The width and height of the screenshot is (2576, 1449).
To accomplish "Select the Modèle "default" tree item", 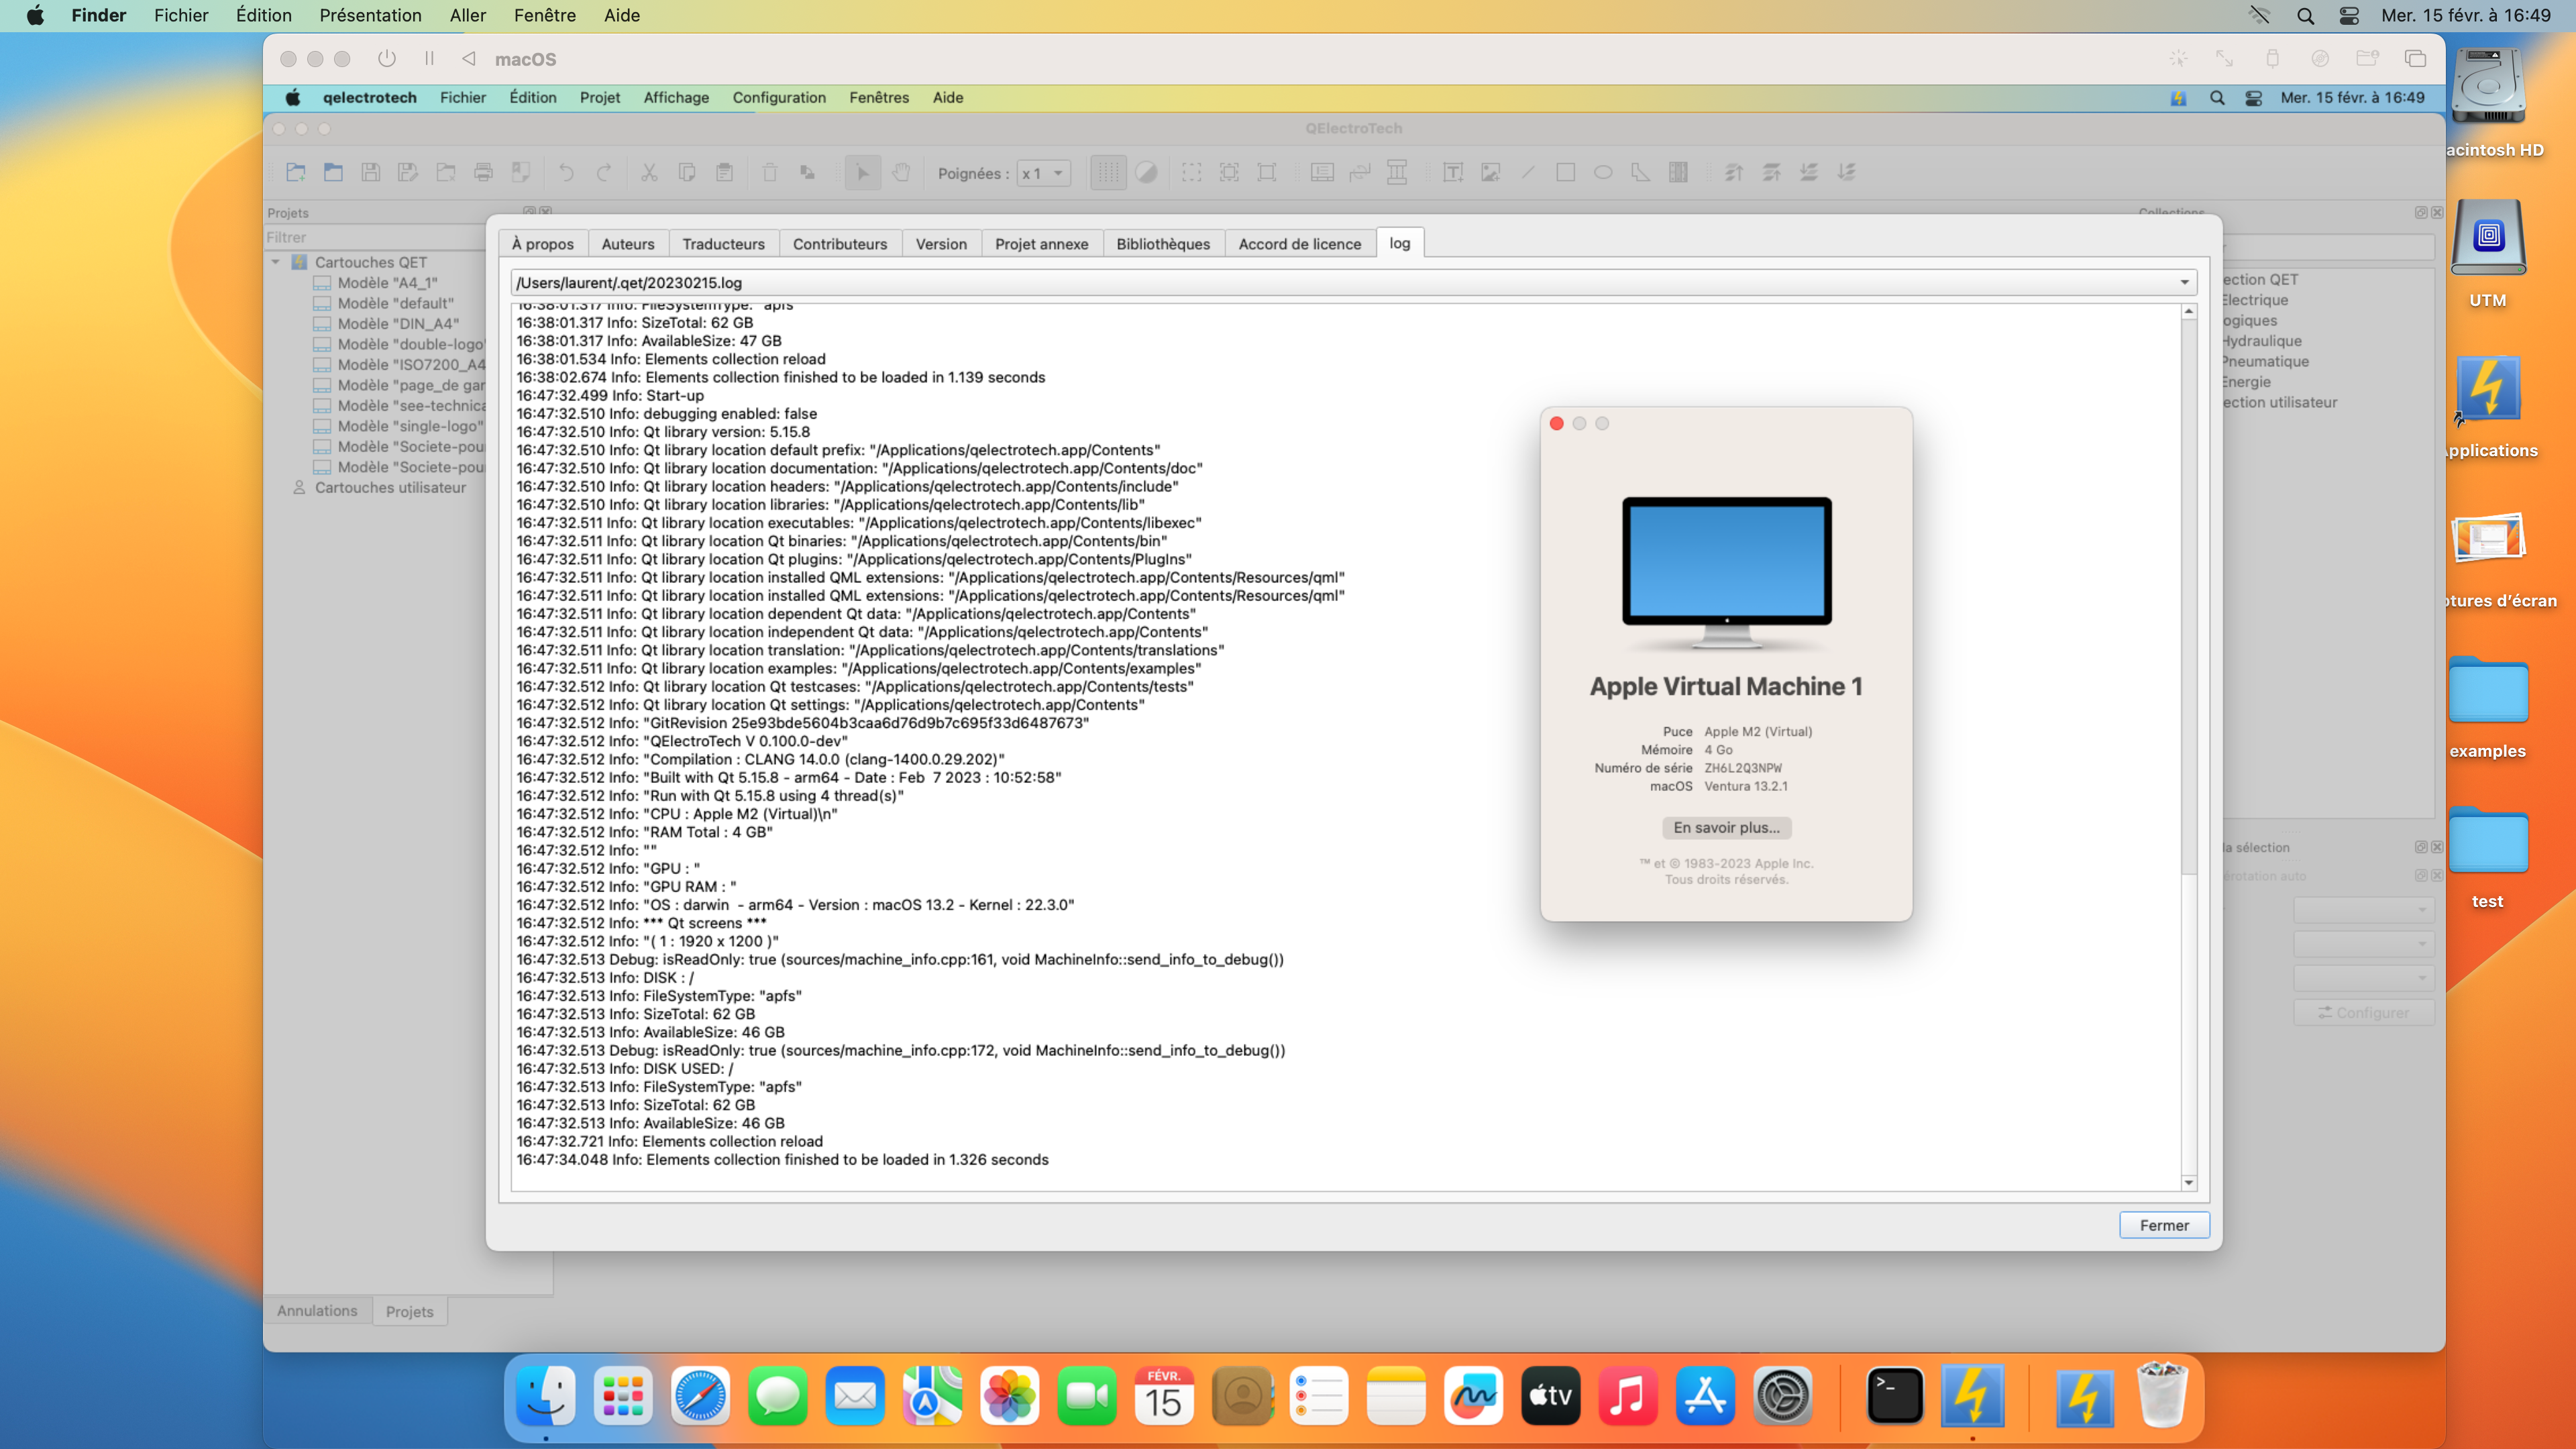I will pyautogui.click(x=395, y=303).
